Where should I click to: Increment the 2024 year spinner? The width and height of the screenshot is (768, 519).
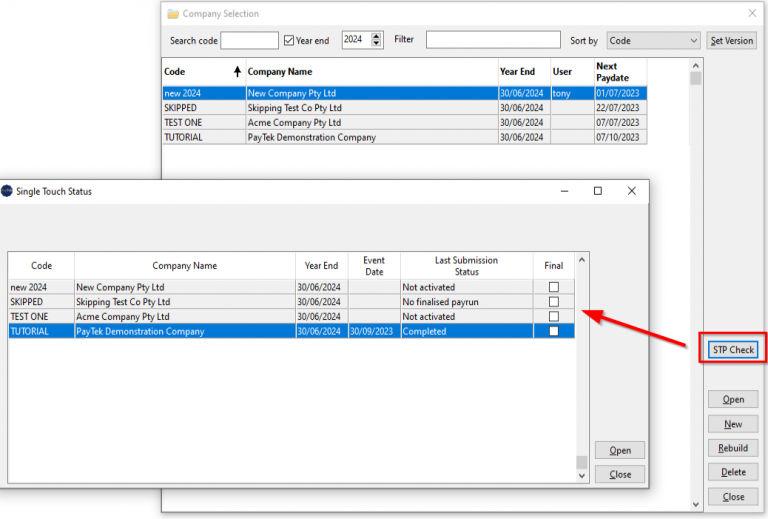coord(377,37)
